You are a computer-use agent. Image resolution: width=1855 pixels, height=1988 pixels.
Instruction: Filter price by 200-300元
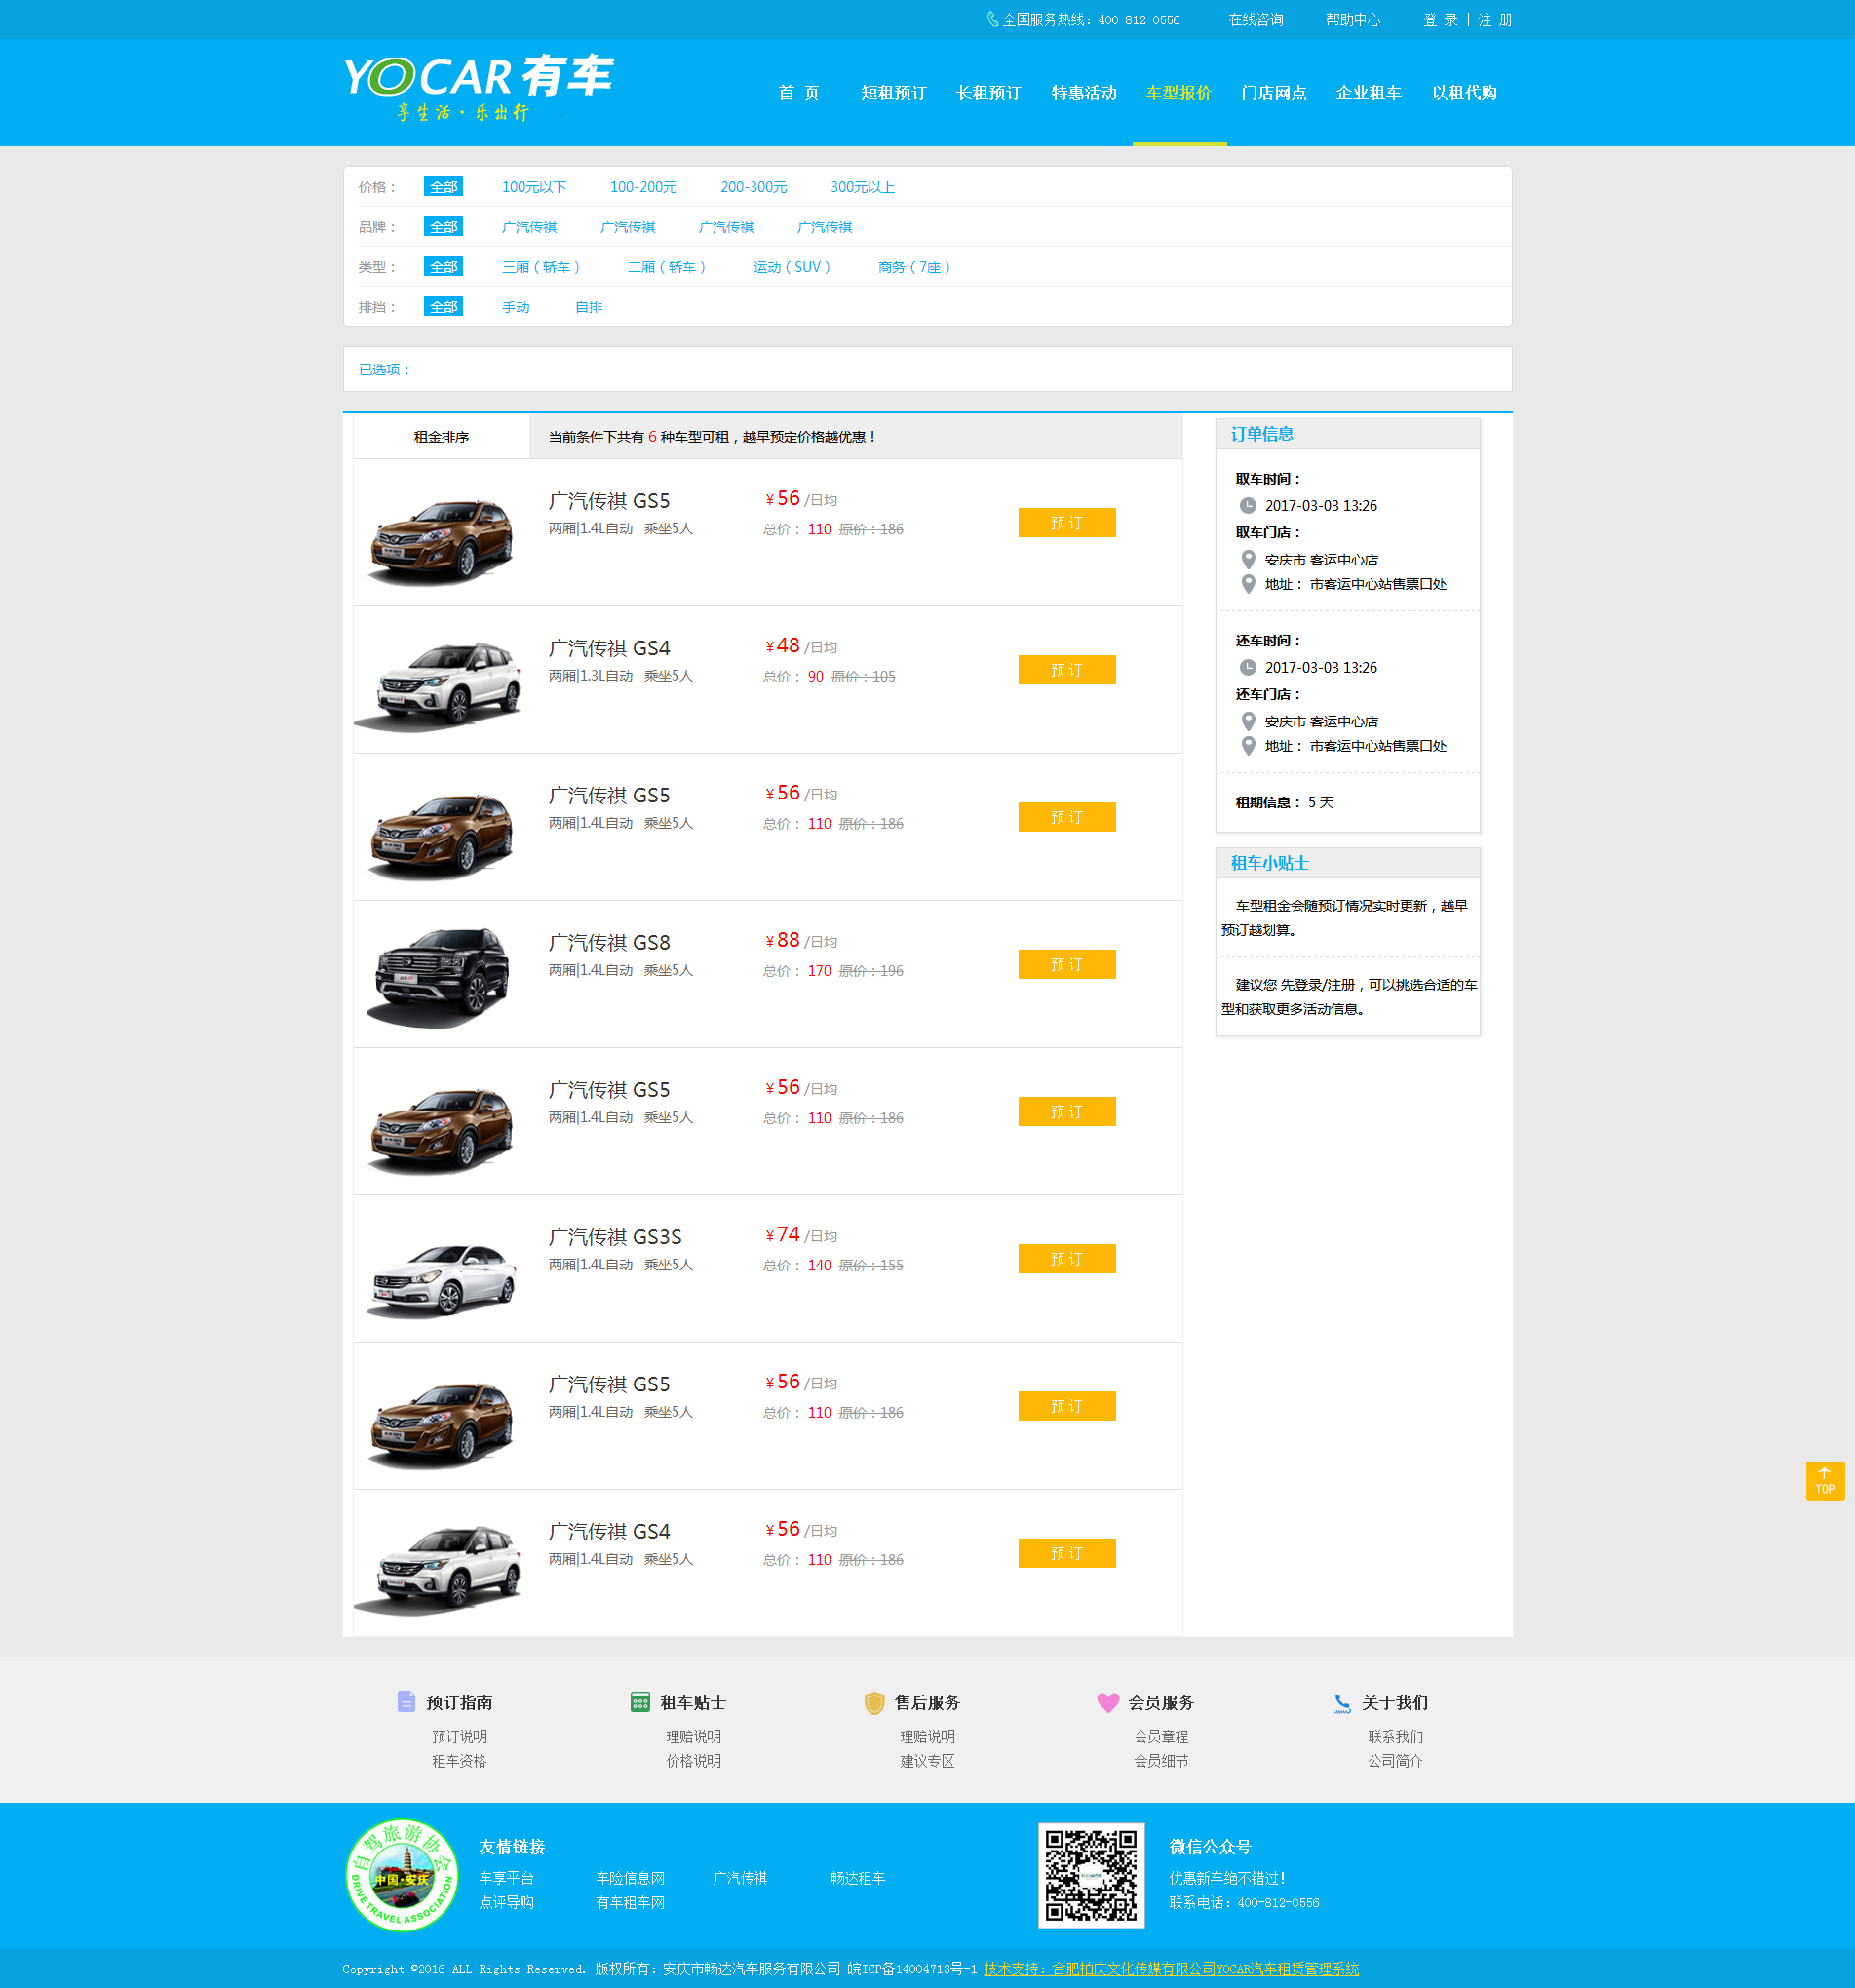(x=753, y=187)
